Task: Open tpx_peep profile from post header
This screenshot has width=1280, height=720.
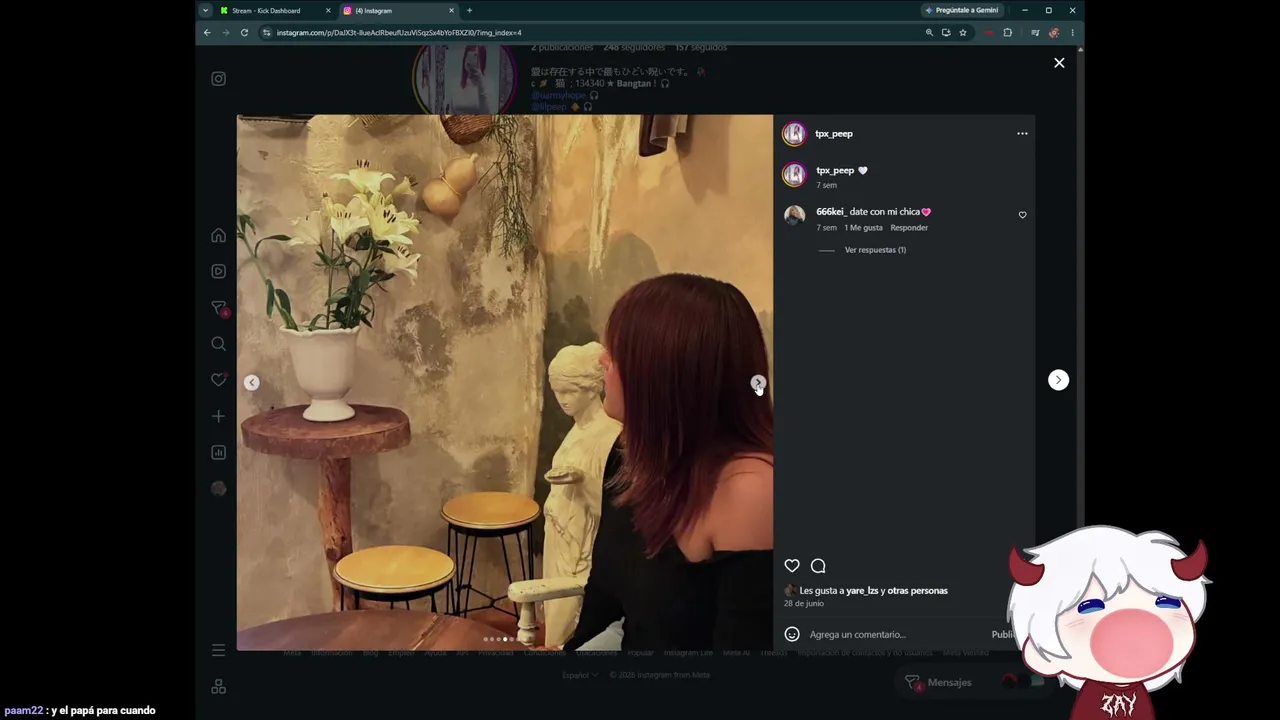Action: tap(834, 133)
